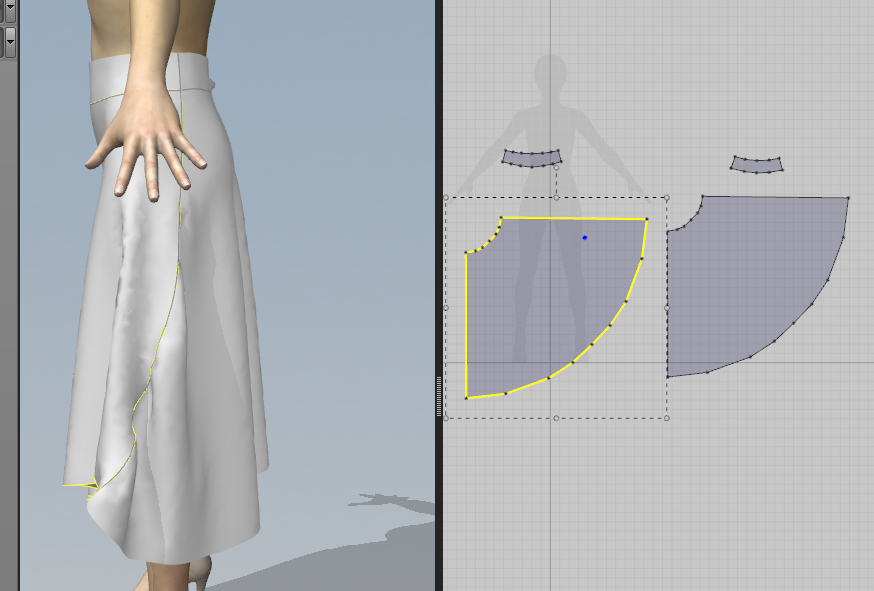This screenshot has height=591, width=874.
Task: Click the top-right corner point of unselected skirt pattern
Action: (x=848, y=197)
